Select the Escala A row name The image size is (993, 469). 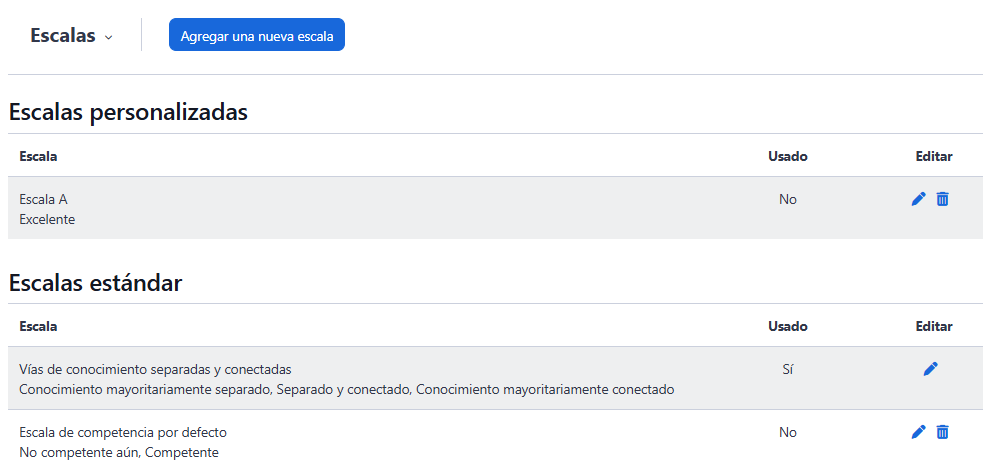pyautogui.click(x=43, y=199)
